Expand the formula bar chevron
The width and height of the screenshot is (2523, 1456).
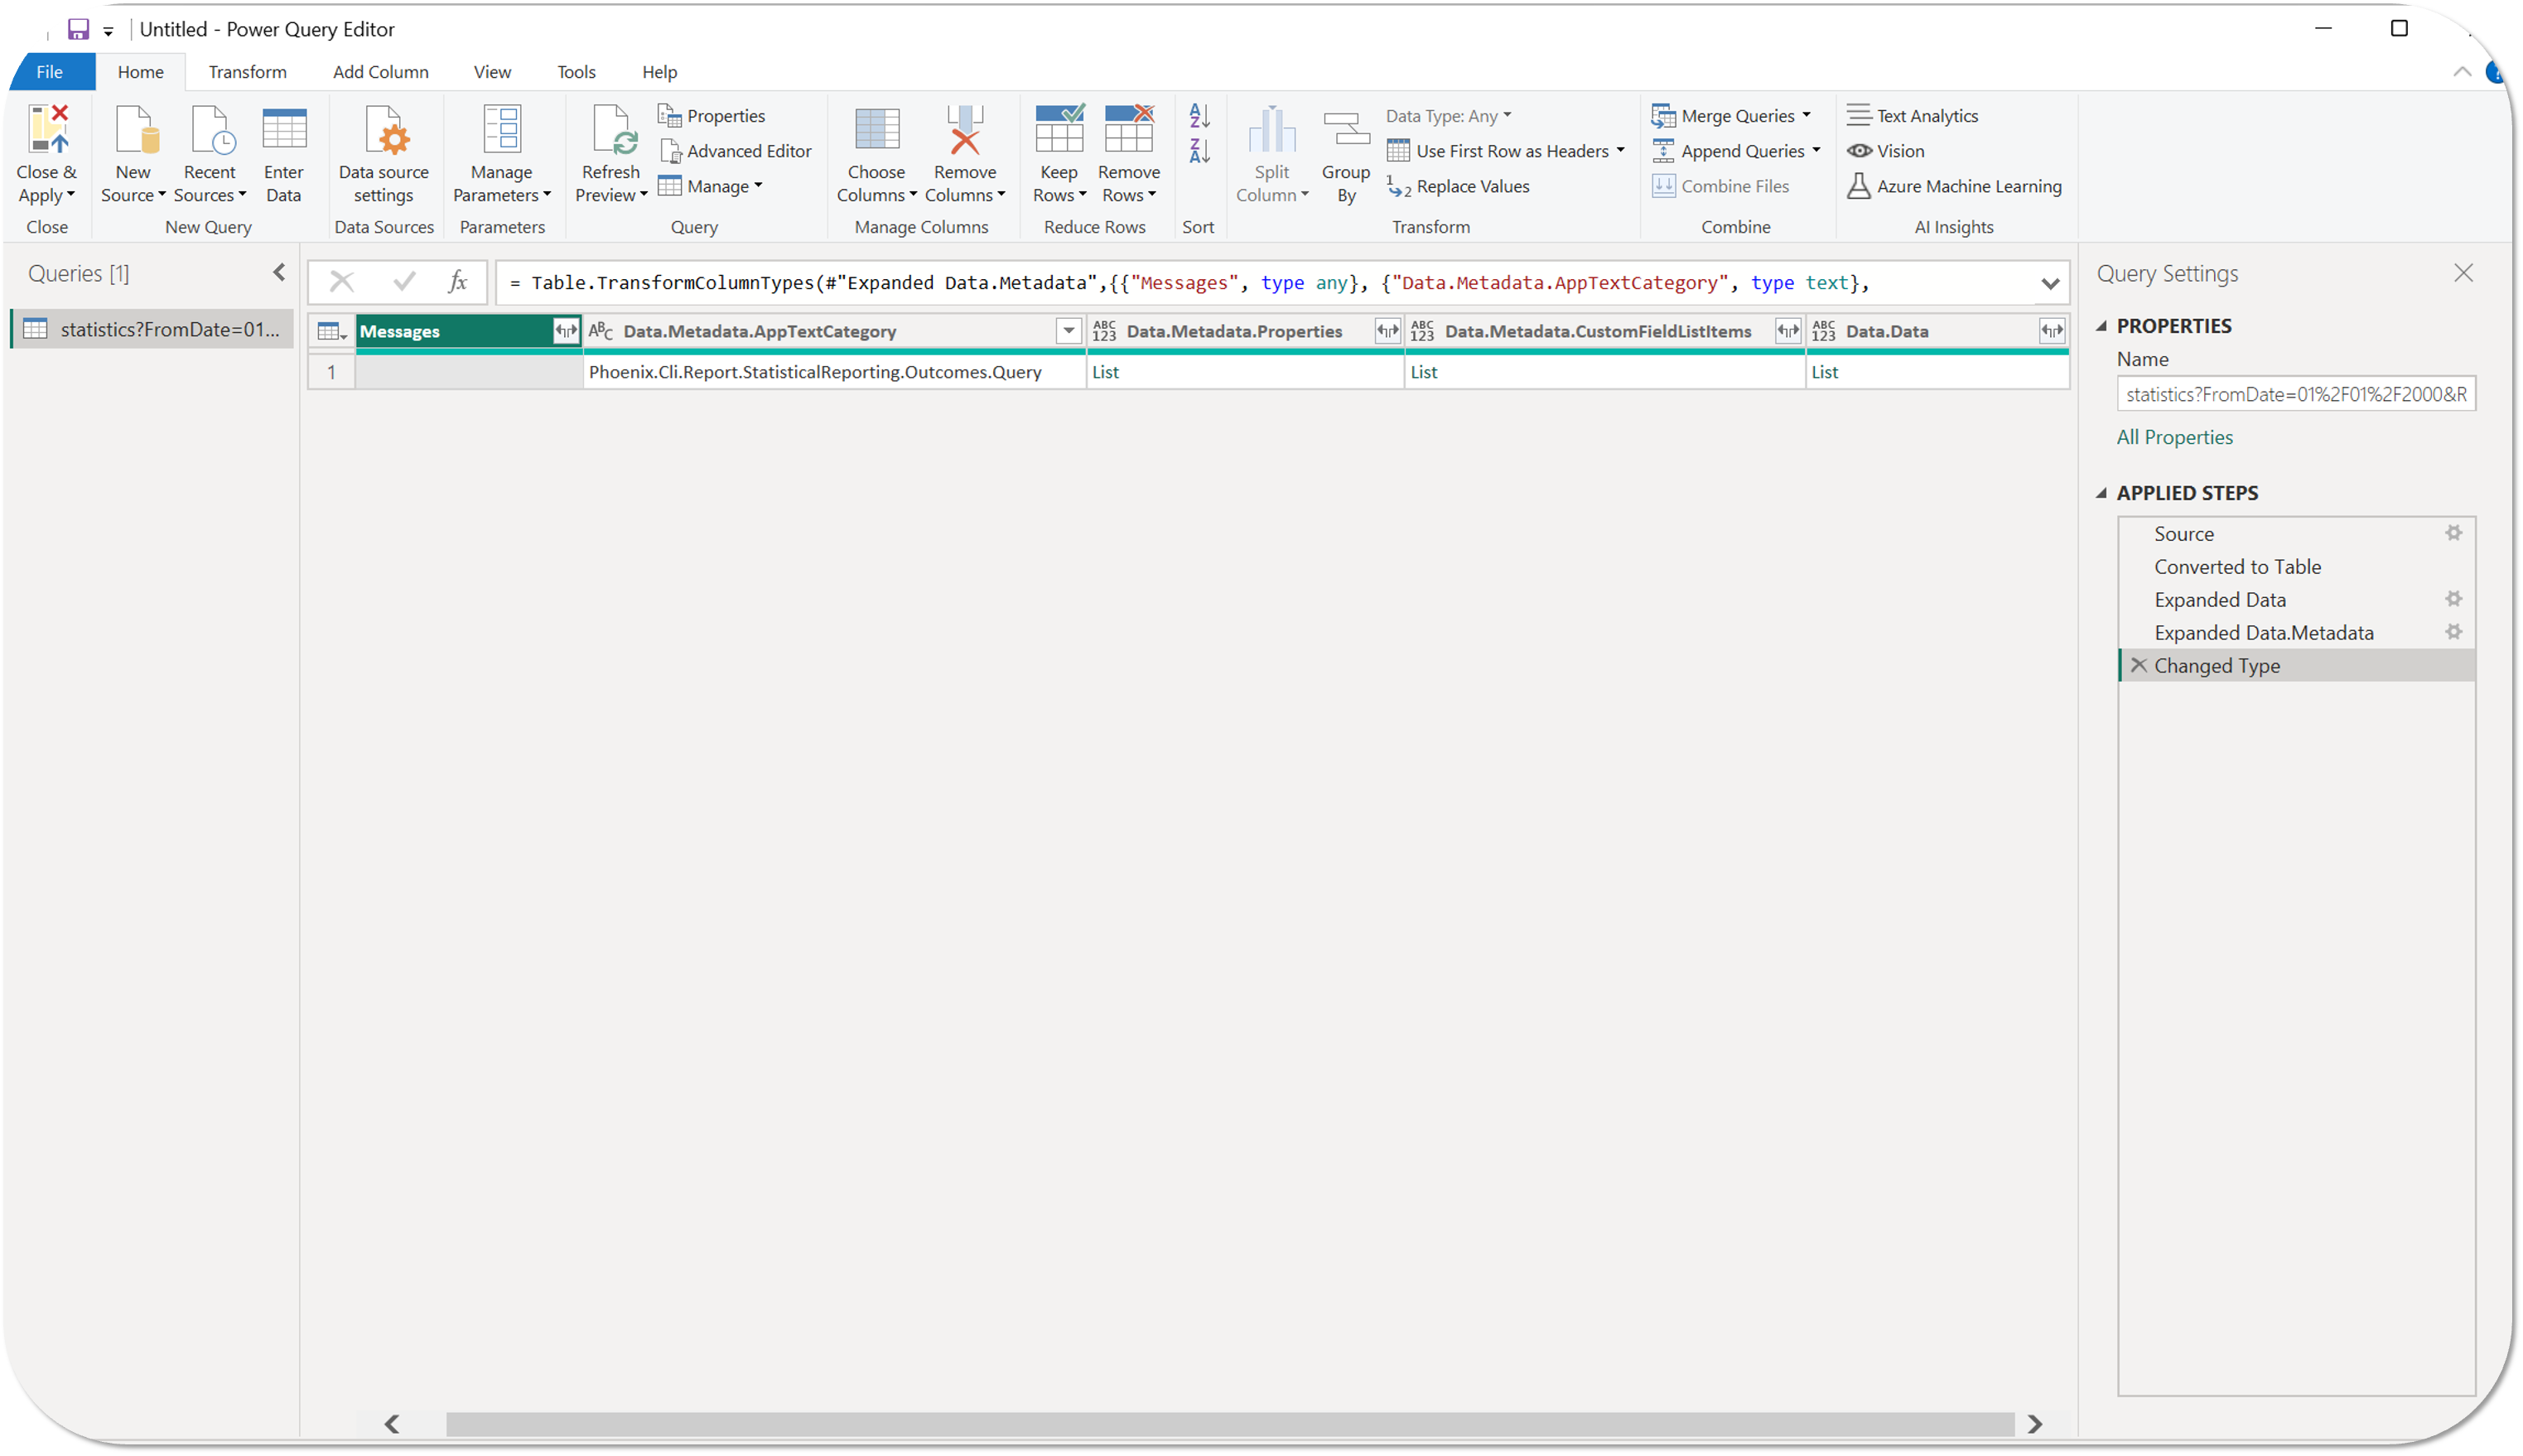[2049, 284]
